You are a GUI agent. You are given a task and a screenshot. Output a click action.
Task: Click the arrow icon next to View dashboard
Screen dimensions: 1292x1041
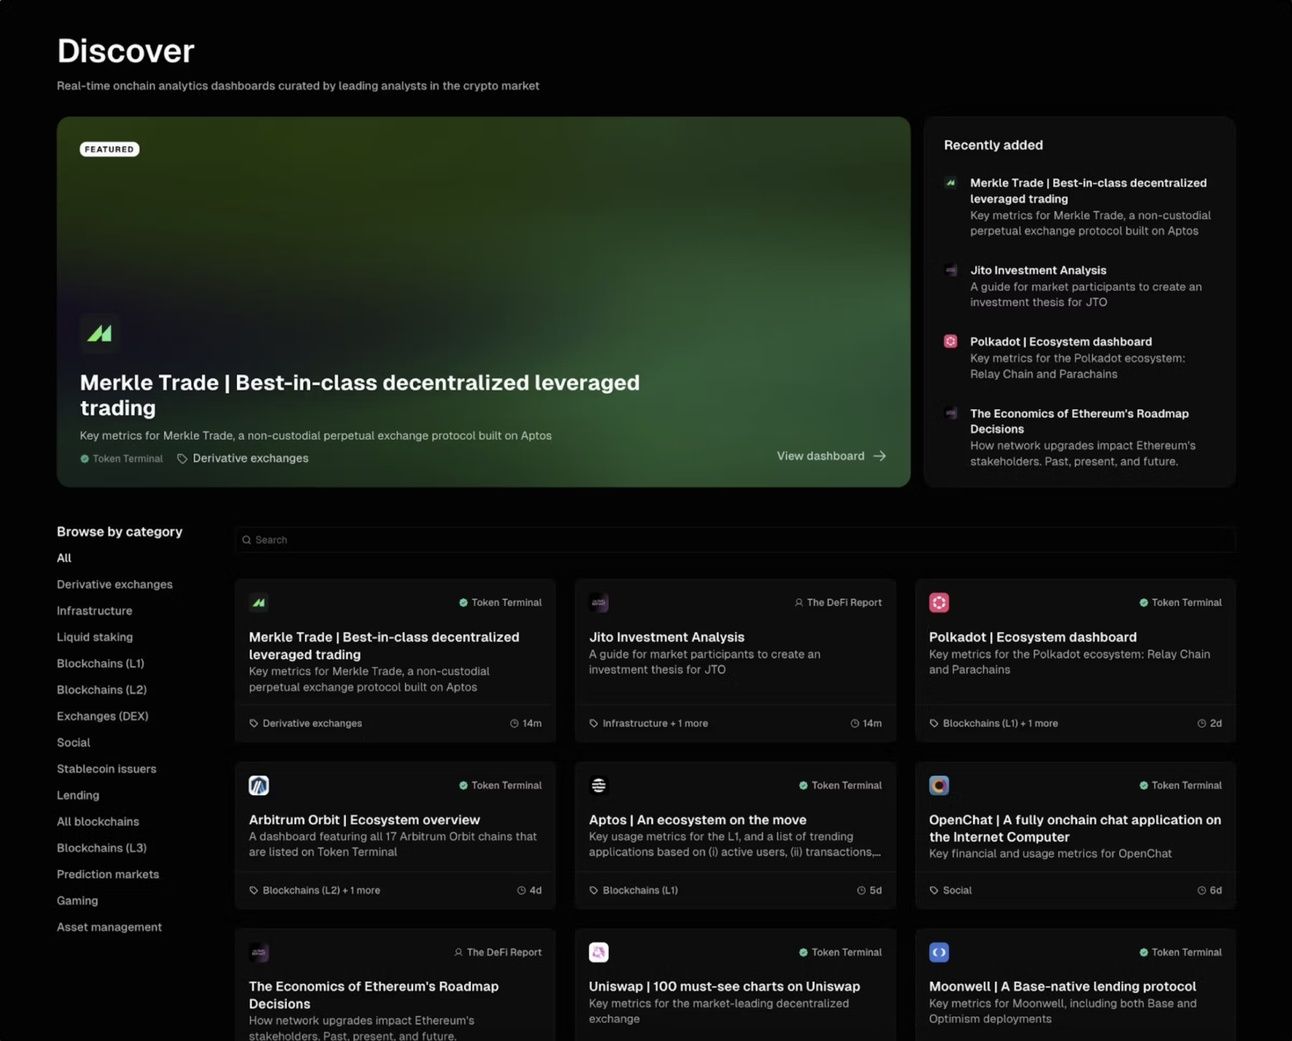click(x=880, y=456)
